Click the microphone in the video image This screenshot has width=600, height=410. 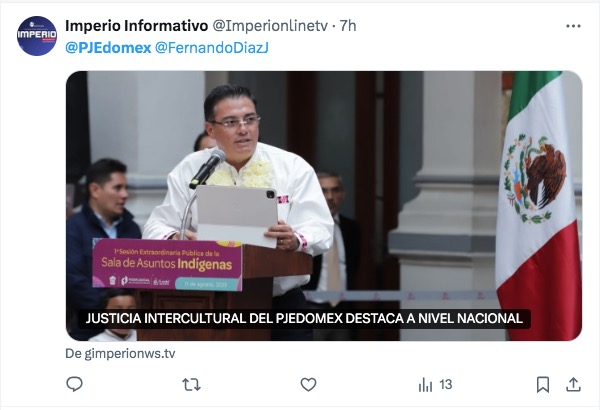(207, 168)
